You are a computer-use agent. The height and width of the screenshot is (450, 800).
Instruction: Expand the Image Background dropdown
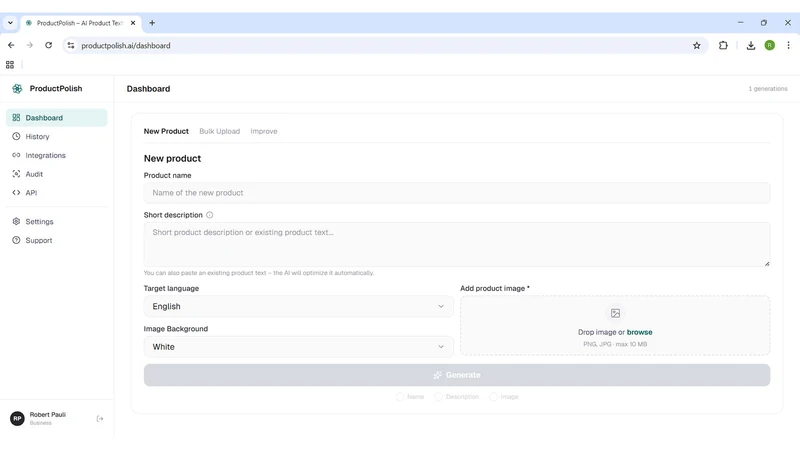click(x=298, y=346)
